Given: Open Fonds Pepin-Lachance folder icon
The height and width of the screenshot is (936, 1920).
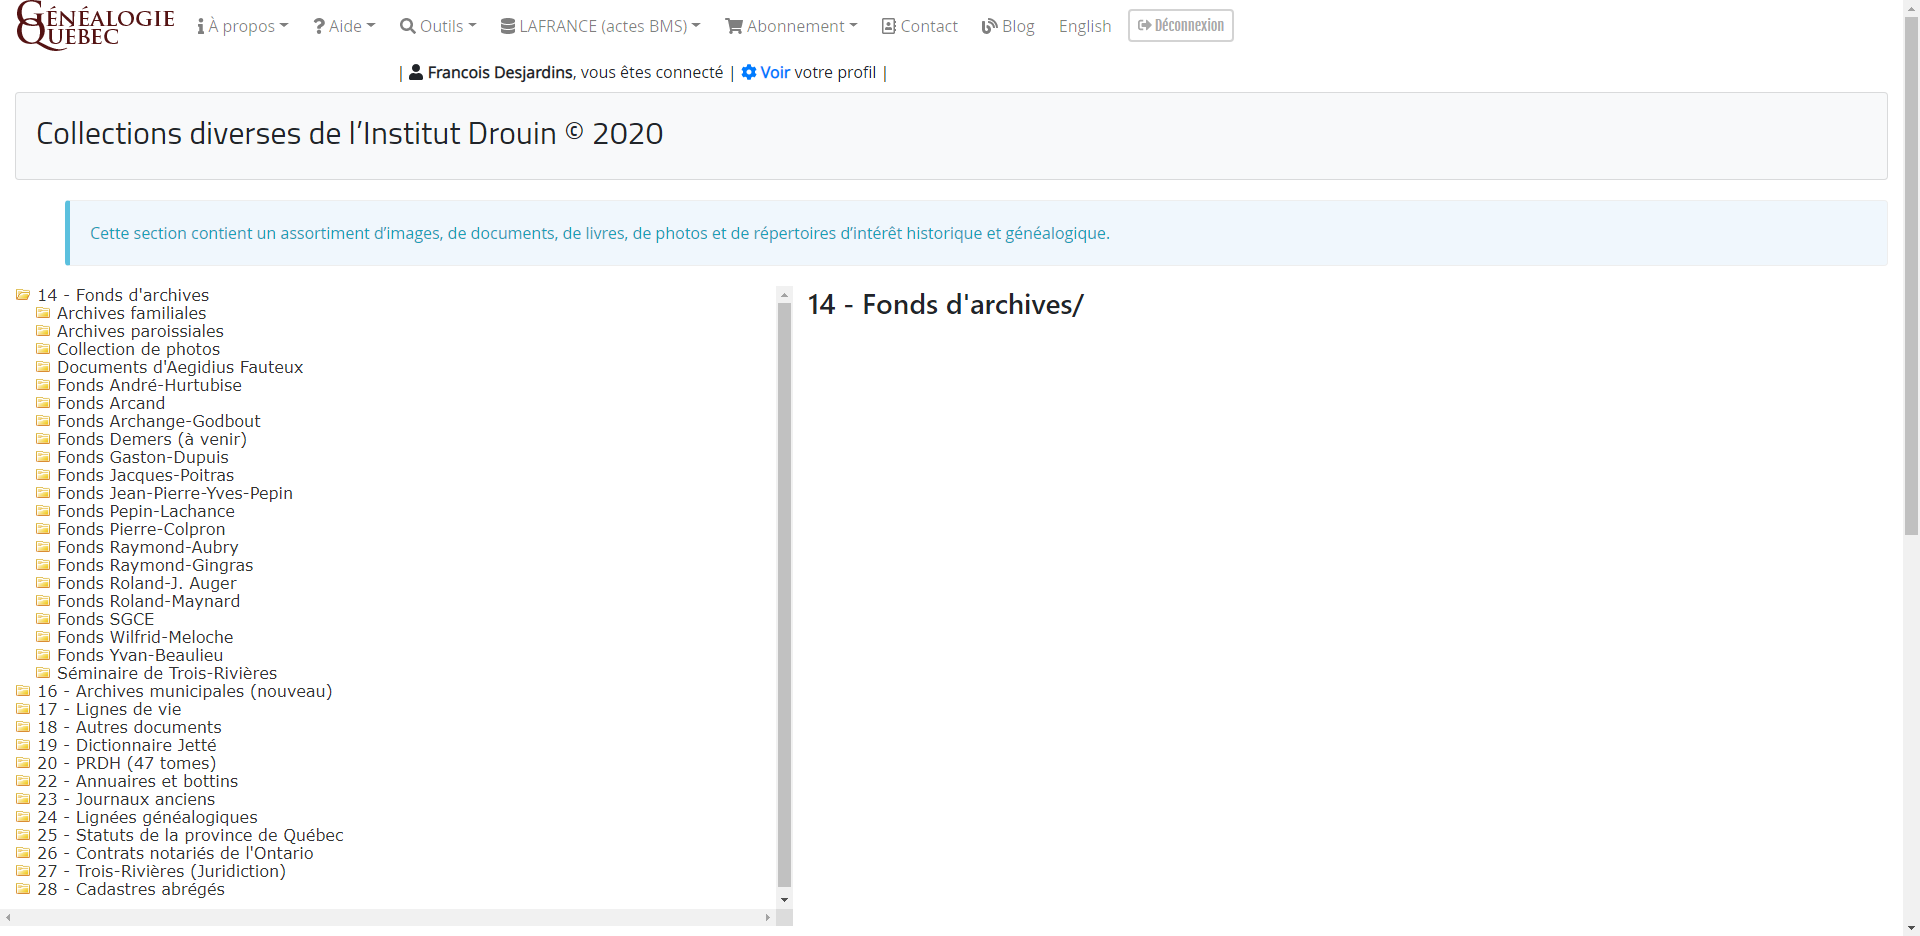Looking at the screenshot, I should tap(43, 511).
